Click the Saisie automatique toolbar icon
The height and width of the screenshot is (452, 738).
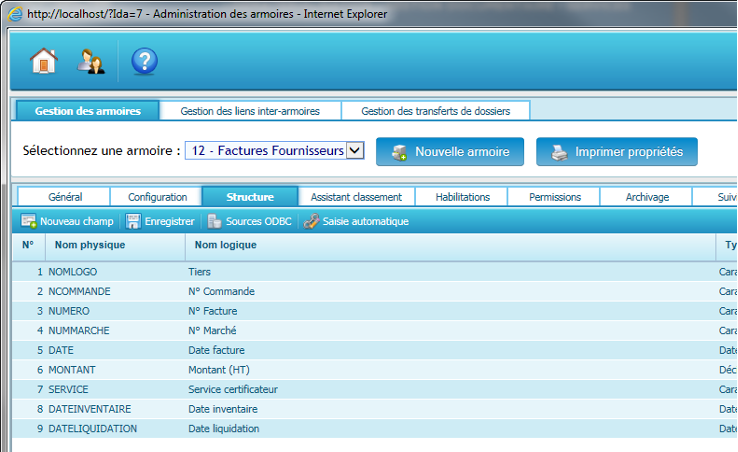[x=312, y=221]
